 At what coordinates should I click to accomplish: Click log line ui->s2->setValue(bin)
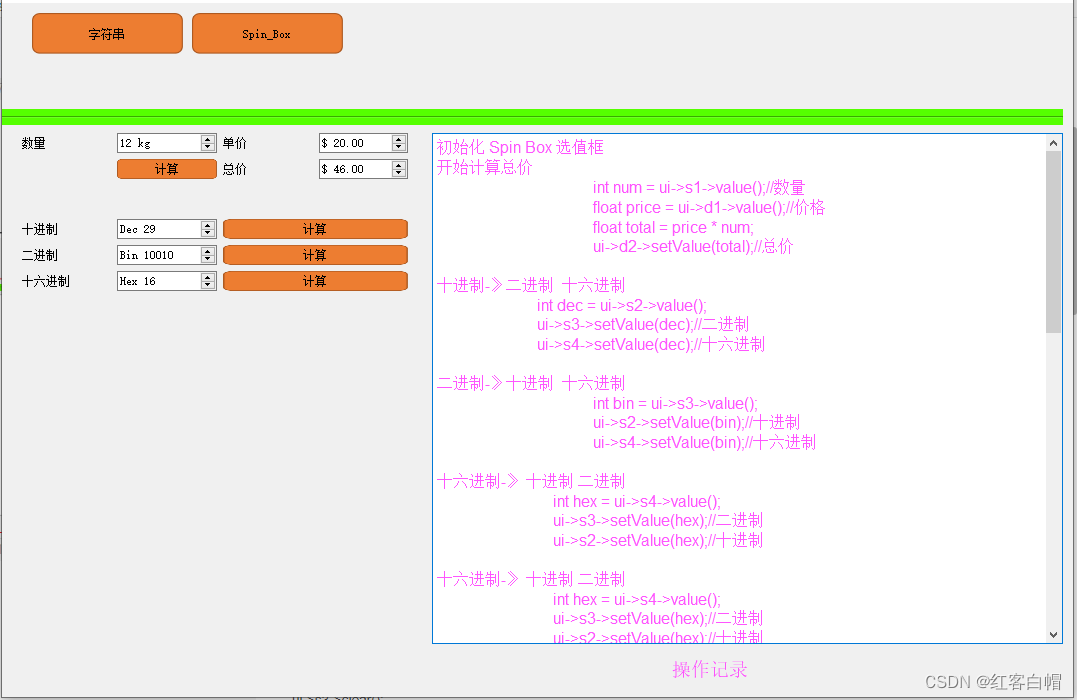pyautogui.click(x=696, y=422)
